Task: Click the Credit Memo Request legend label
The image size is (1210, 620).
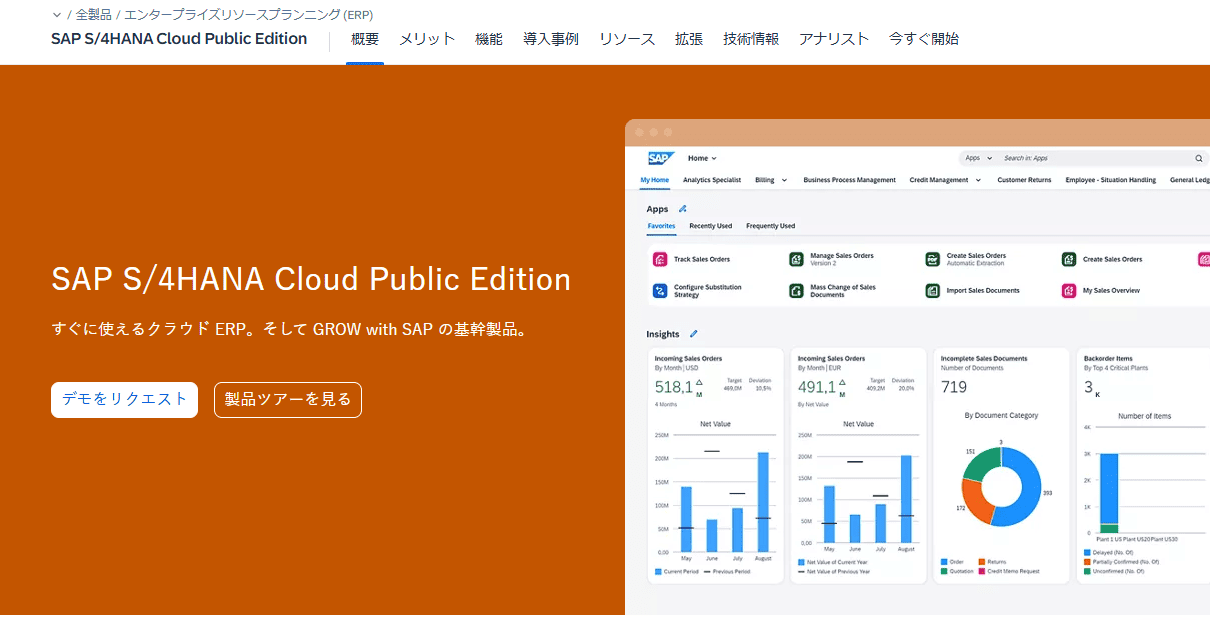Action: click(1013, 571)
